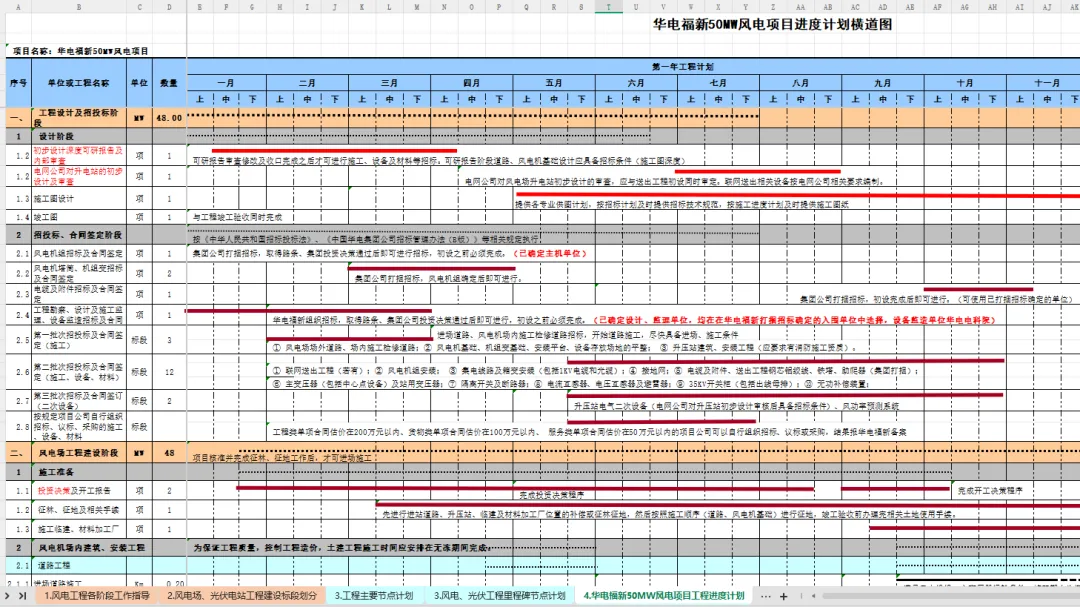Click the red cell 电网公司对升电站的初步设计及审查
This screenshot has height=607, width=1080.
(x=79, y=176)
